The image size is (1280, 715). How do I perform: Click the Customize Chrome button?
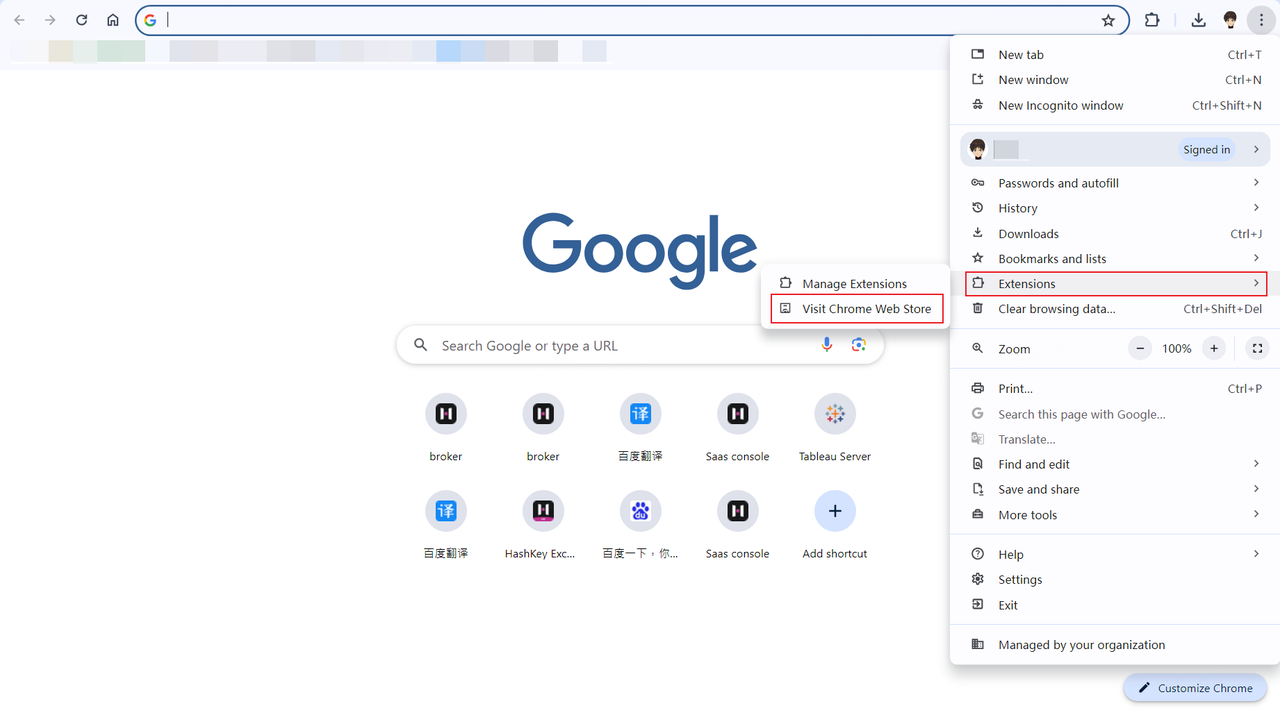tap(1195, 688)
